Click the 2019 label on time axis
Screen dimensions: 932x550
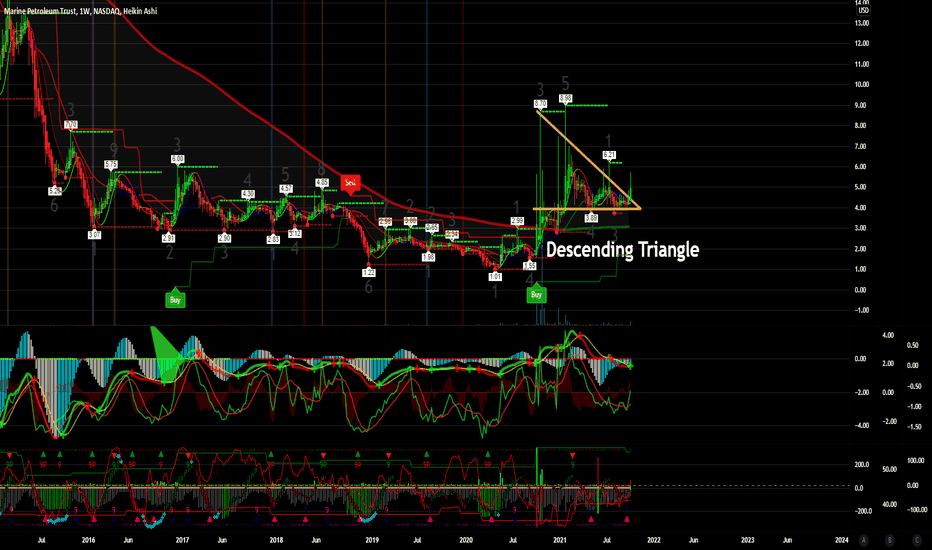[x=372, y=540]
